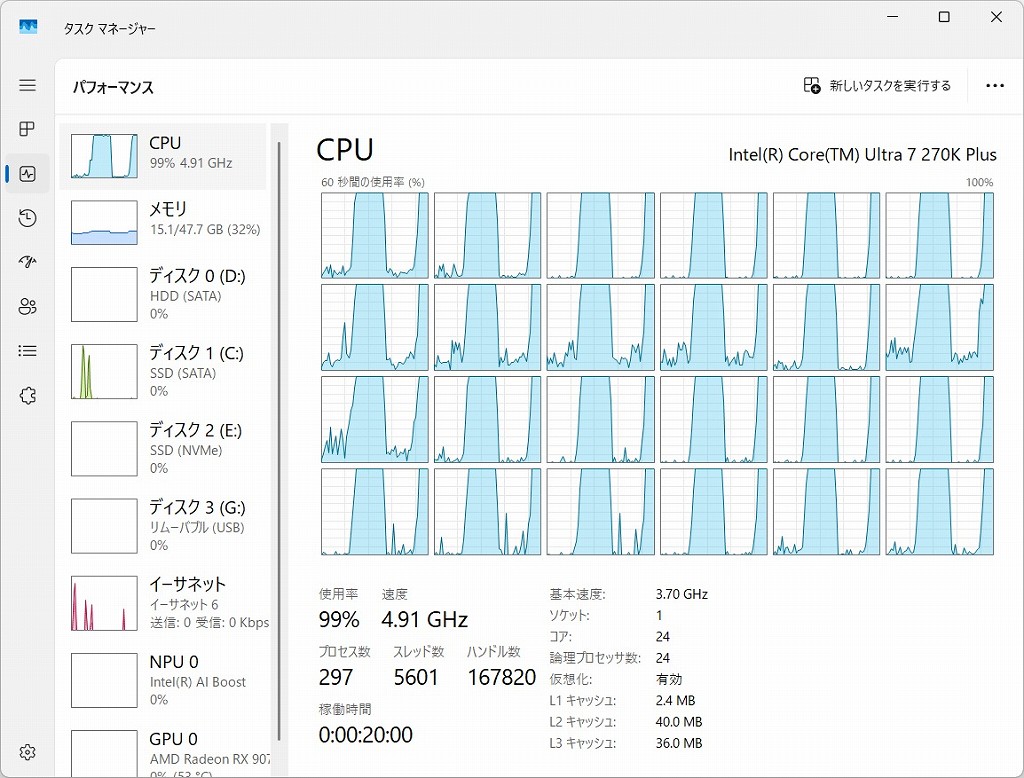Click the L1 キャッシュ 2.4 MB value

point(675,701)
